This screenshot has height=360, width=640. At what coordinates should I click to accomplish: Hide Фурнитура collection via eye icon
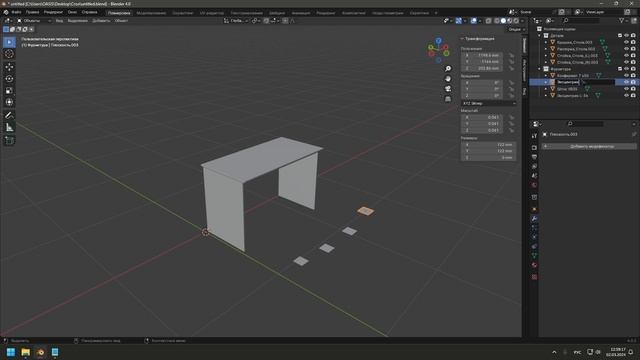point(627,69)
